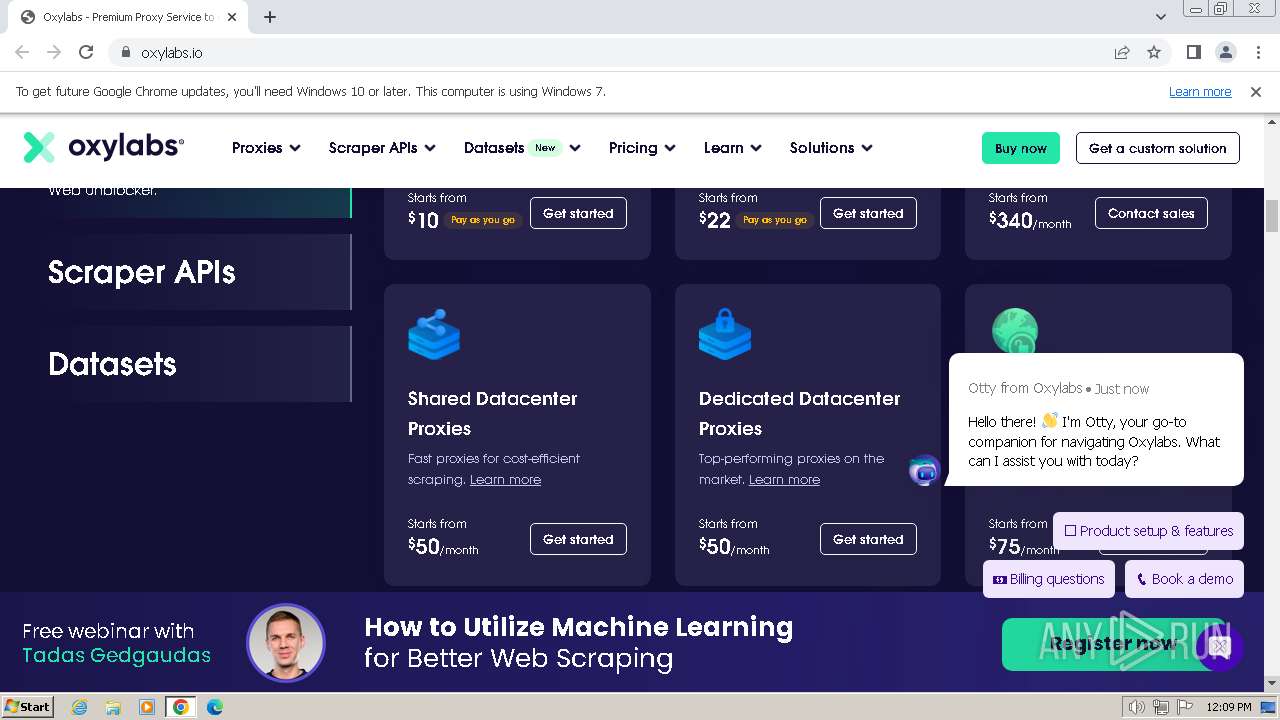View site information lock icon
The width and height of the screenshot is (1280, 720).
coord(126,52)
